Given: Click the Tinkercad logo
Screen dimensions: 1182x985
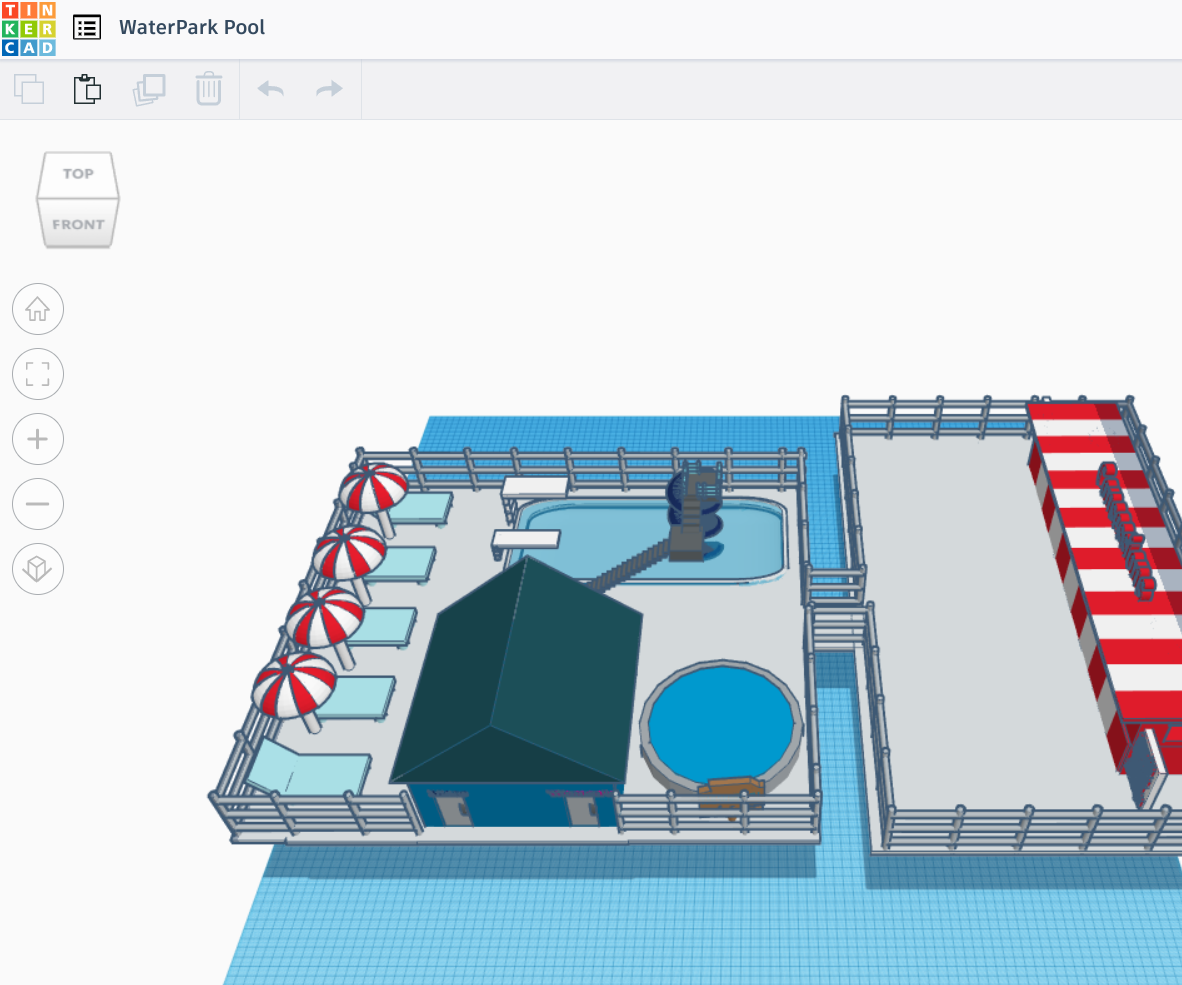Looking at the screenshot, I should pos(29,29).
